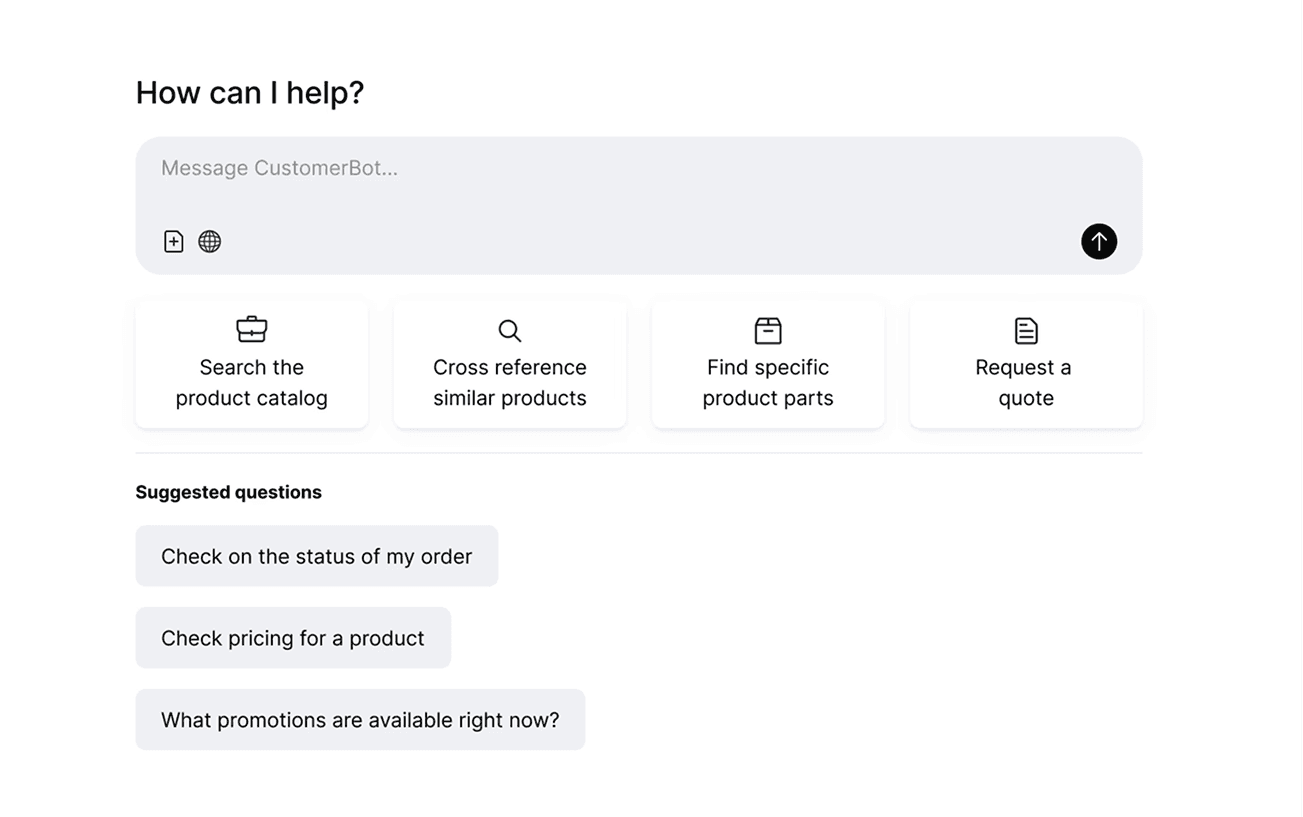Click the divider line above Suggested questions
This screenshot has width=1303, height=817.
point(638,453)
